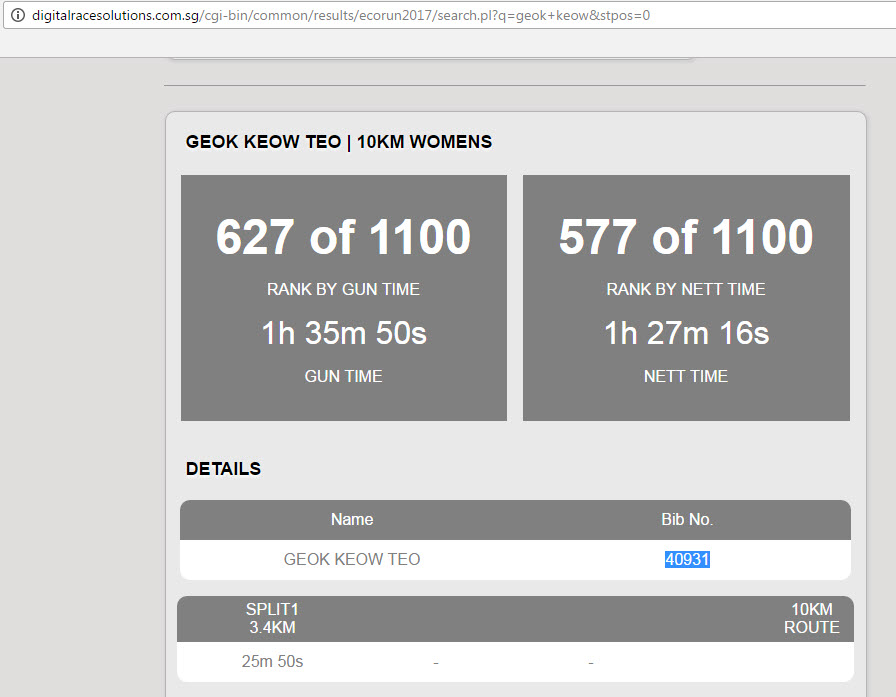Viewport: 896px width, 697px height.
Task: Click the 577 of 1100 rank figure
Action: 685,237
